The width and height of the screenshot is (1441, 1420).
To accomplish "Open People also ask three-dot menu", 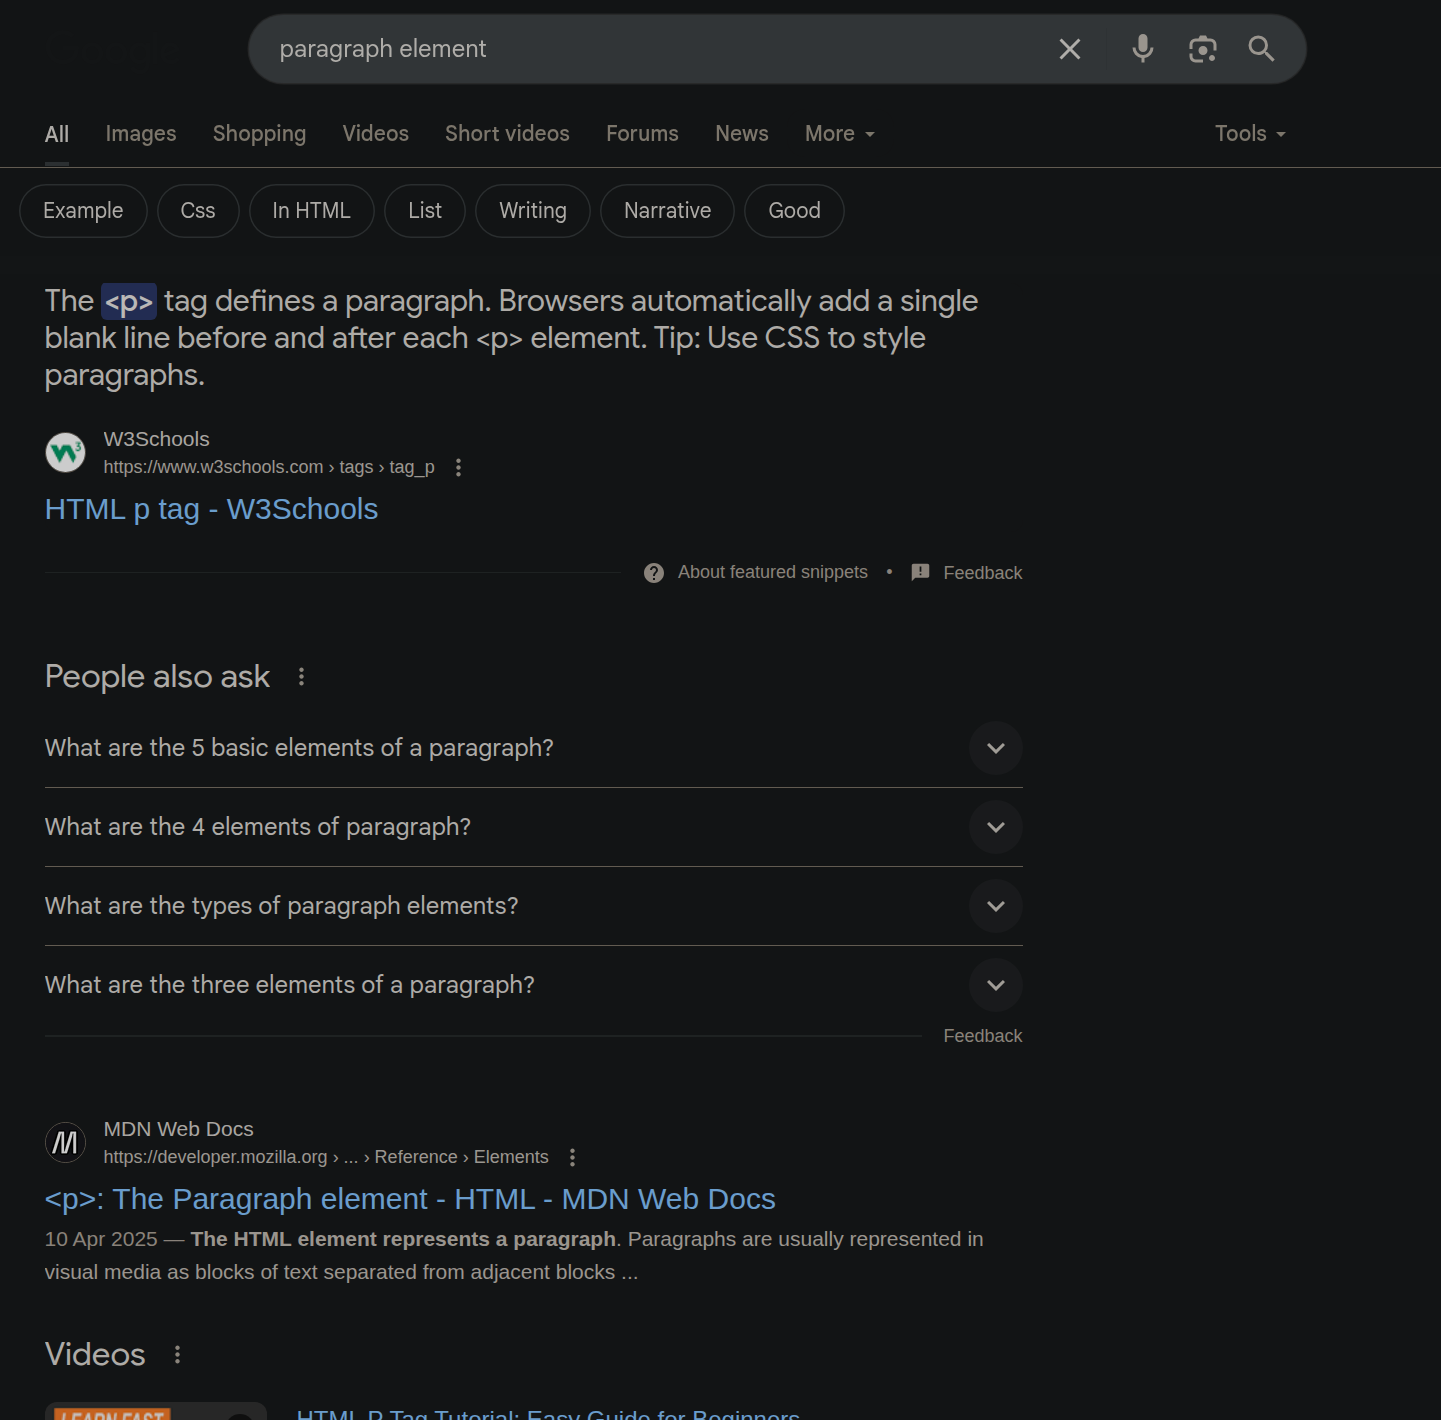I will 301,677.
